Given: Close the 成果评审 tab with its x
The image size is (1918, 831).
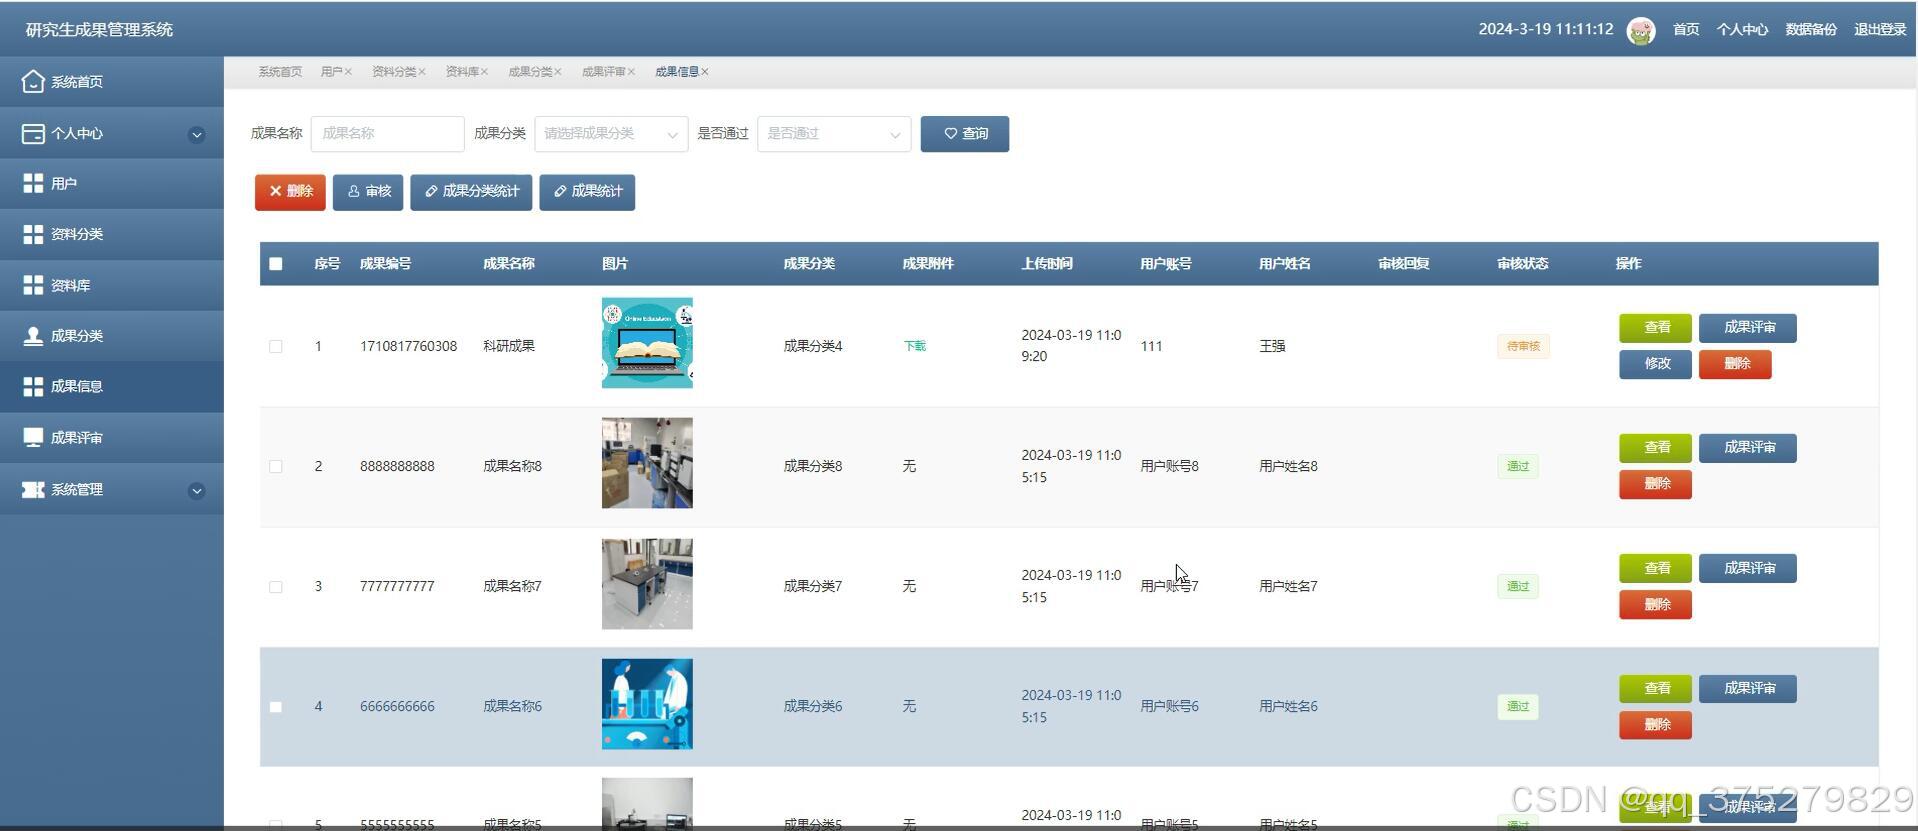Looking at the screenshot, I should tap(631, 72).
